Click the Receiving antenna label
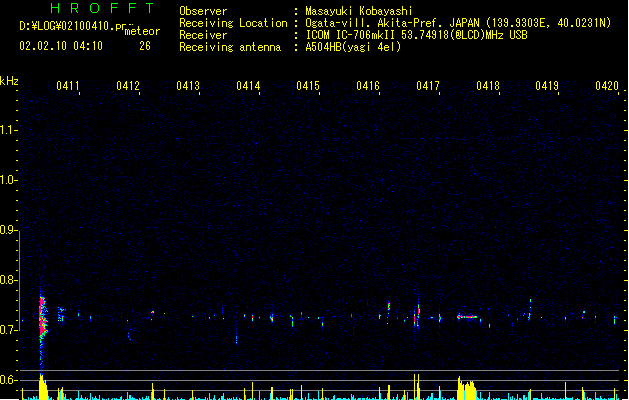Image resolution: width=629 pixels, height=400 pixels. coord(230,47)
